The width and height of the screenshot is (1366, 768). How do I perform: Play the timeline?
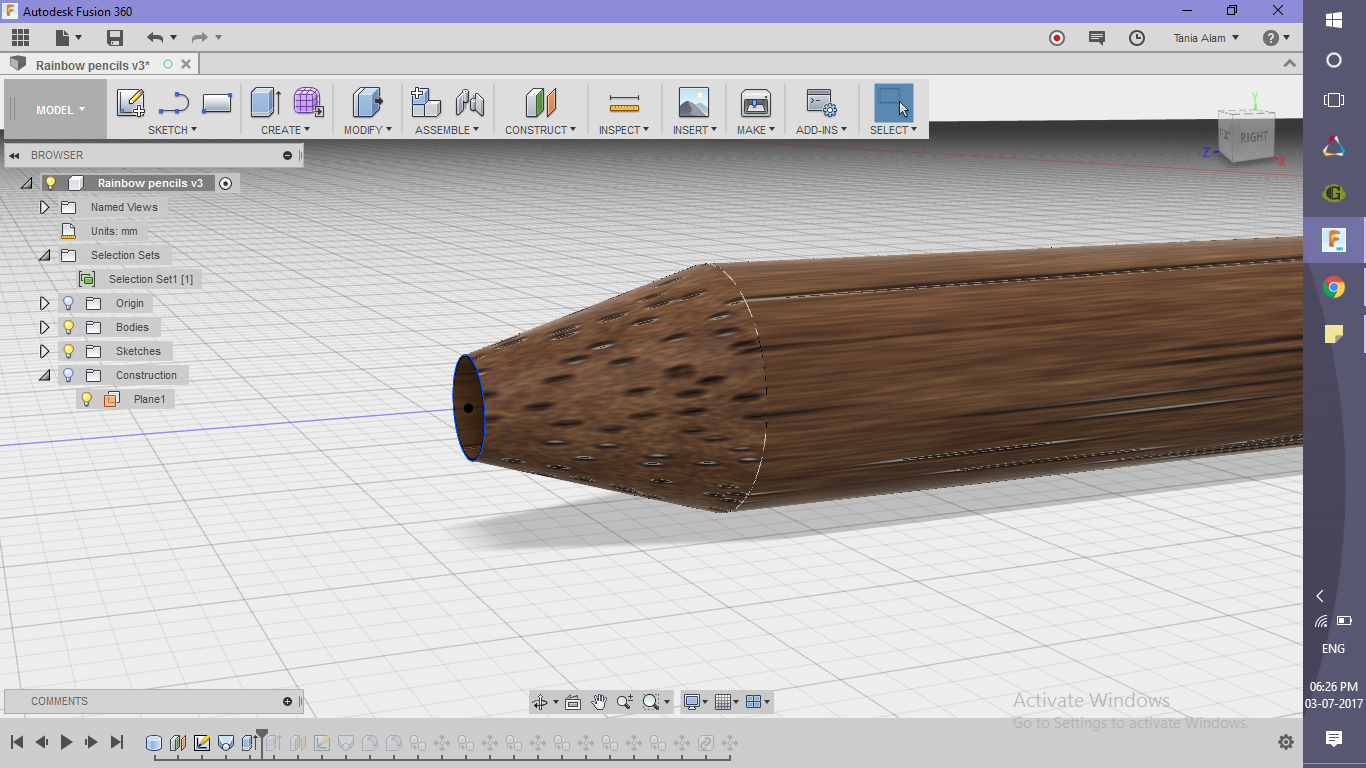pos(66,742)
